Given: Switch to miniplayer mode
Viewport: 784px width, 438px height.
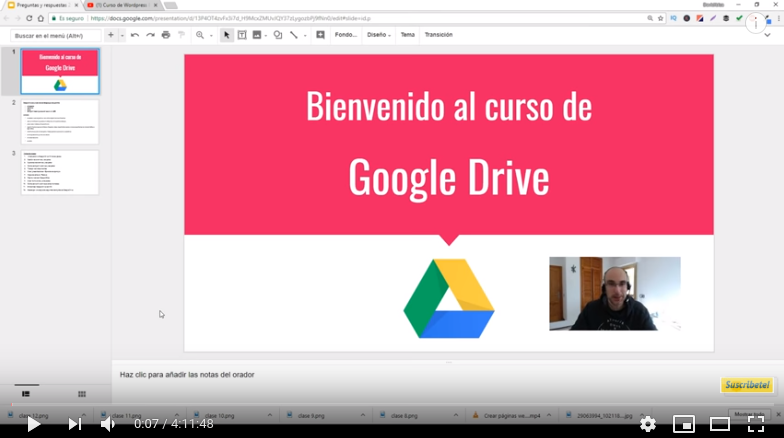Looking at the screenshot, I should click(684, 424).
